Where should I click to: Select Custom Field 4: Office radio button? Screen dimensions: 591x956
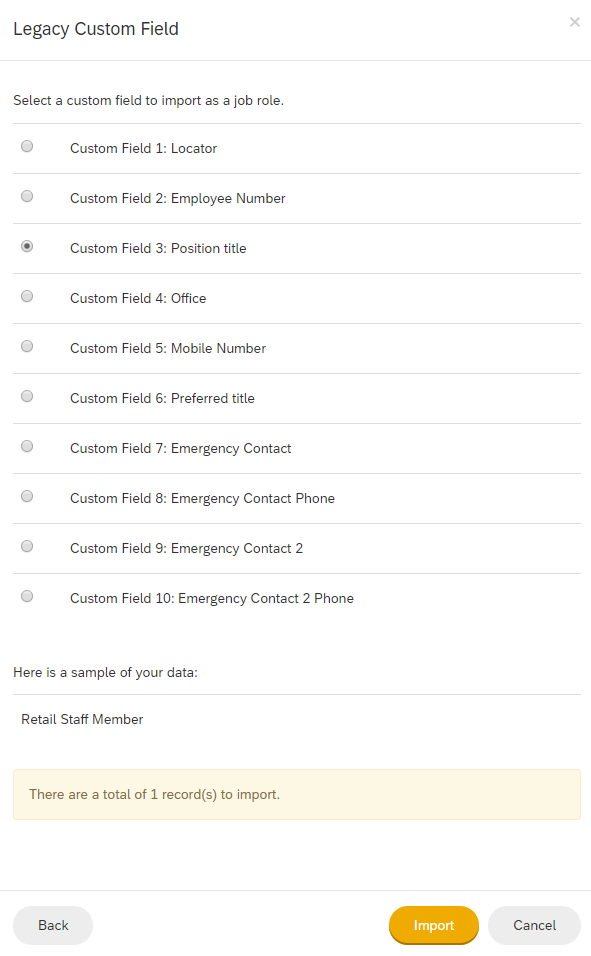click(x=27, y=296)
